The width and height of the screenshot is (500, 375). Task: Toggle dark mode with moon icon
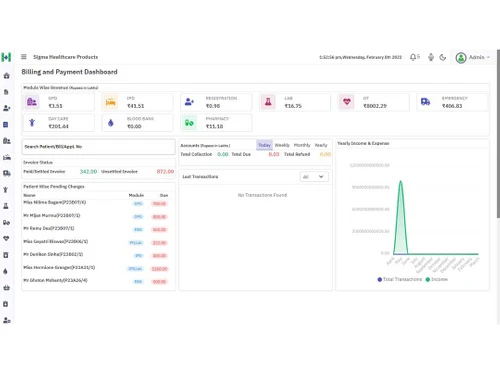coord(443,57)
